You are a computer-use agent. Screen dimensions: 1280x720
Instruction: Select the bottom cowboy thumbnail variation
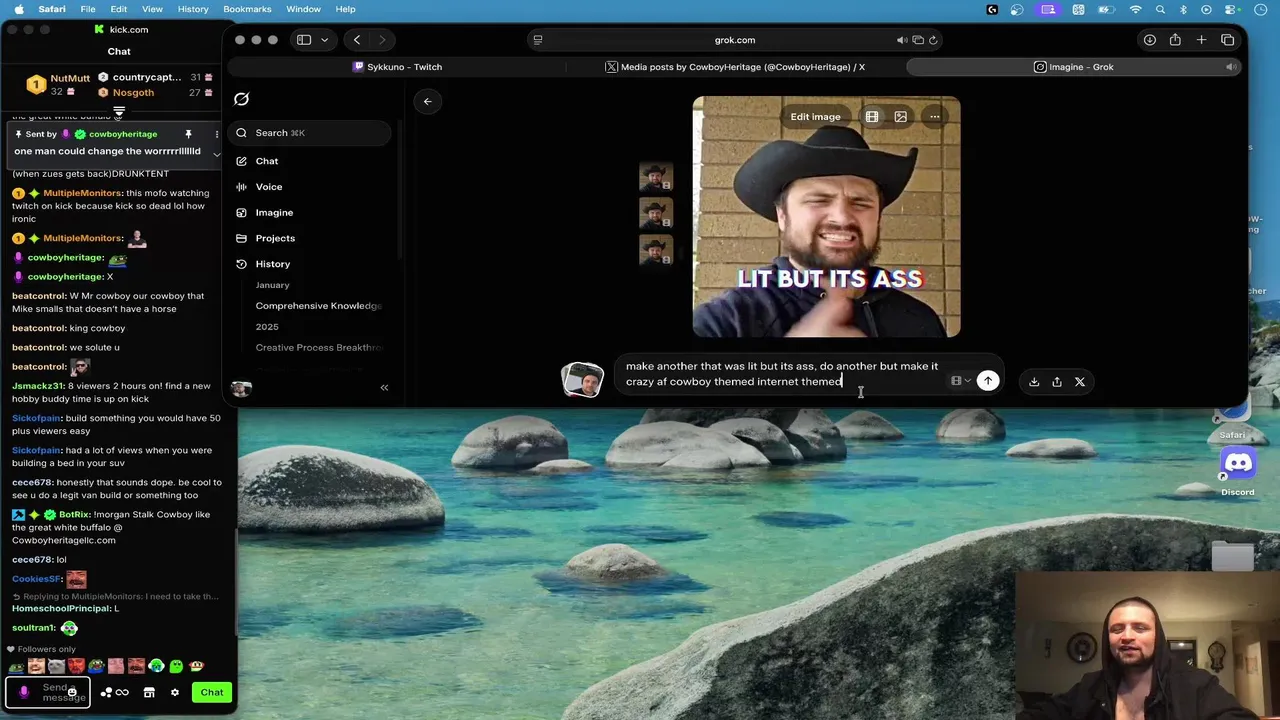pyautogui.click(x=656, y=249)
